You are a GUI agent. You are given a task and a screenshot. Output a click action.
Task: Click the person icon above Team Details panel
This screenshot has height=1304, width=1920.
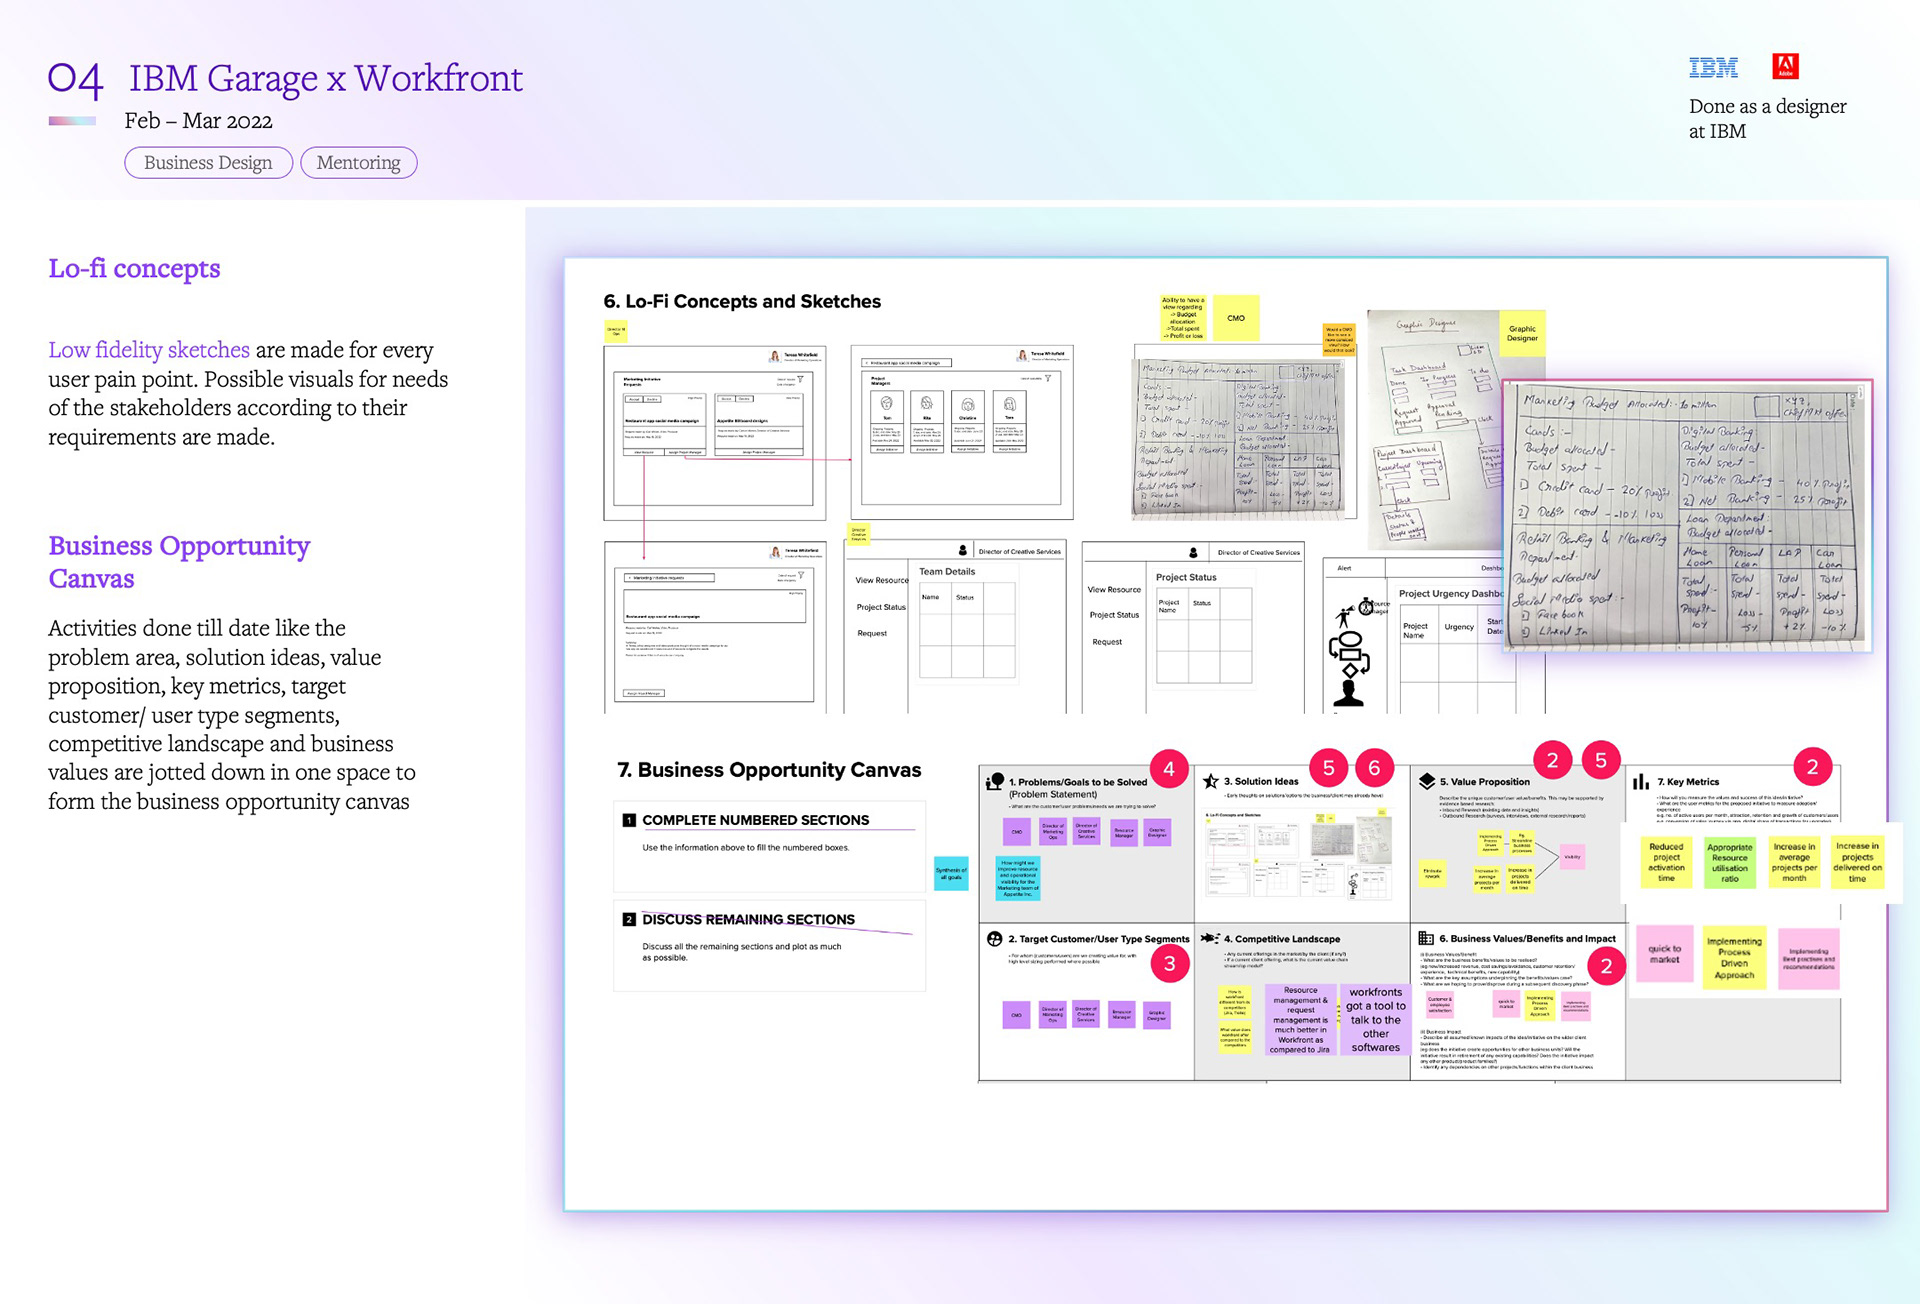[963, 551]
